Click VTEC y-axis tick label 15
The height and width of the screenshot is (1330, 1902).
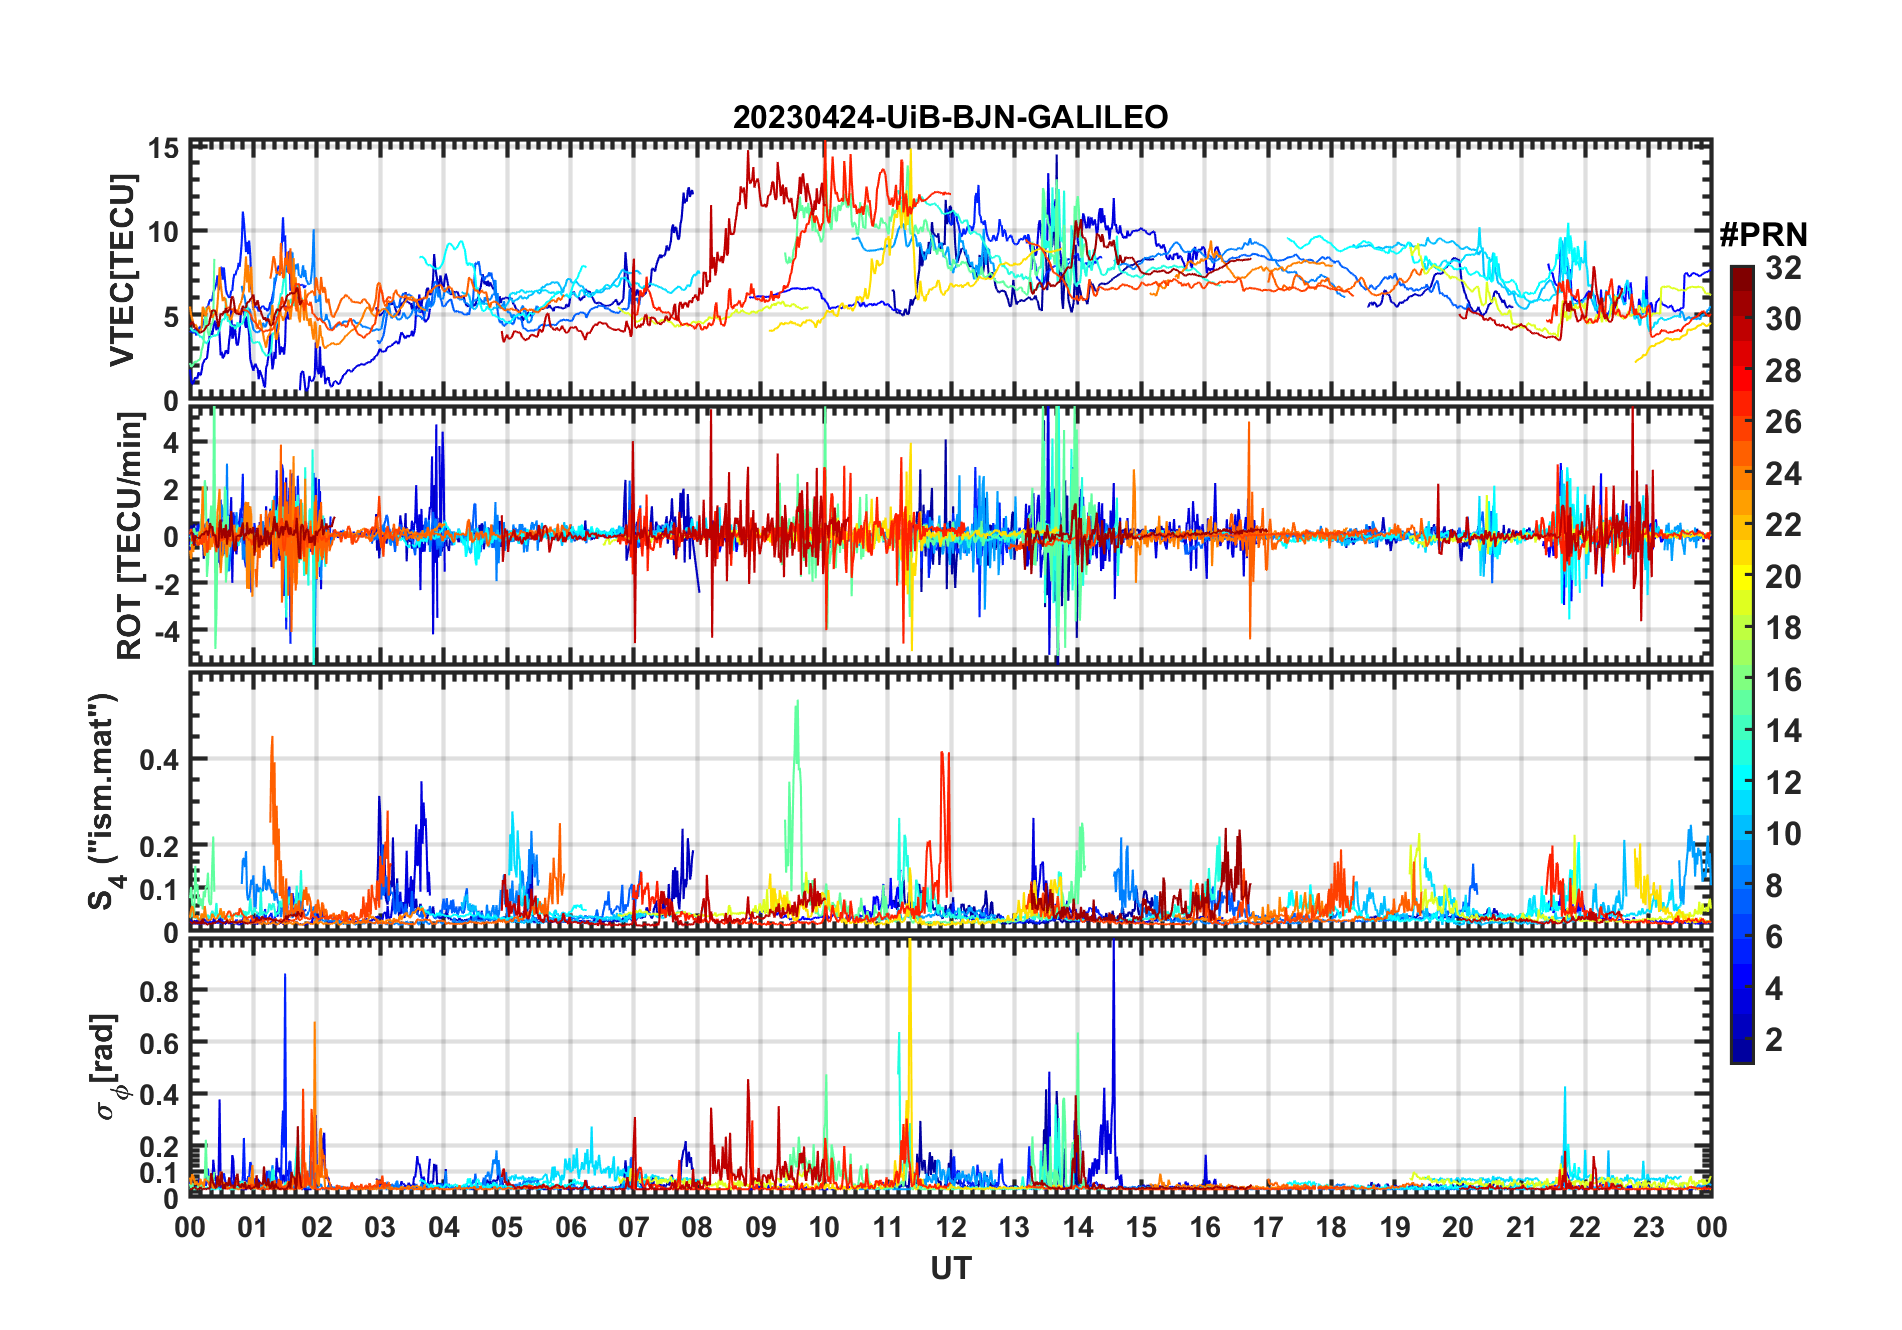point(163,149)
